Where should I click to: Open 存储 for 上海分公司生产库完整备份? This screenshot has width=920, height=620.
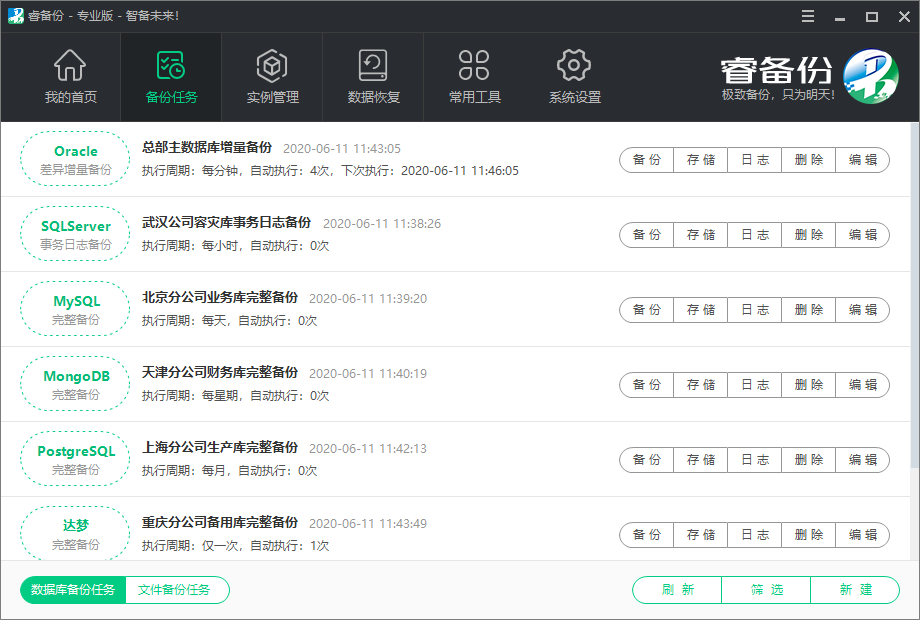click(x=701, y=460)
